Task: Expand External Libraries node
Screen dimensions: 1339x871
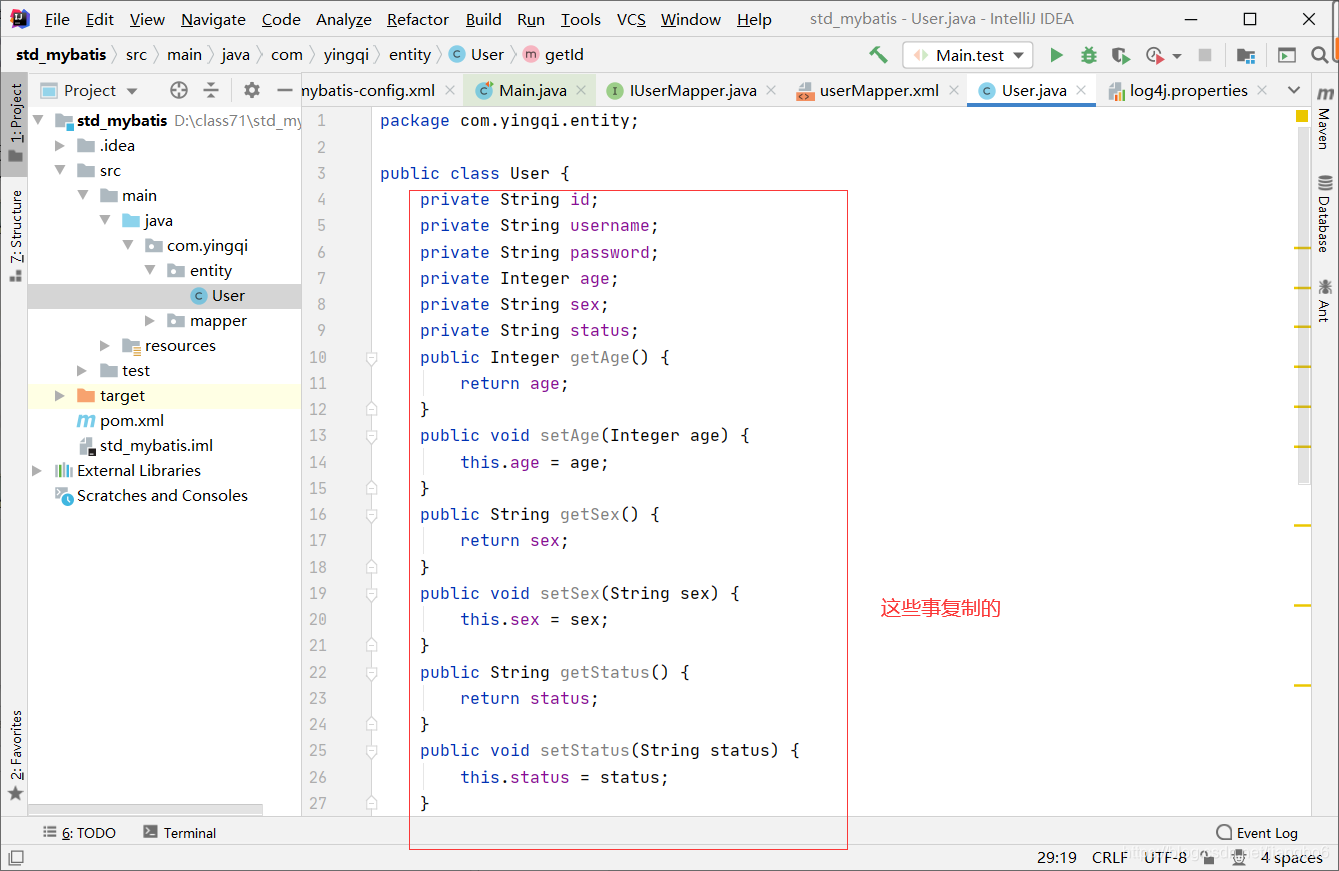Action: [38, 470]
